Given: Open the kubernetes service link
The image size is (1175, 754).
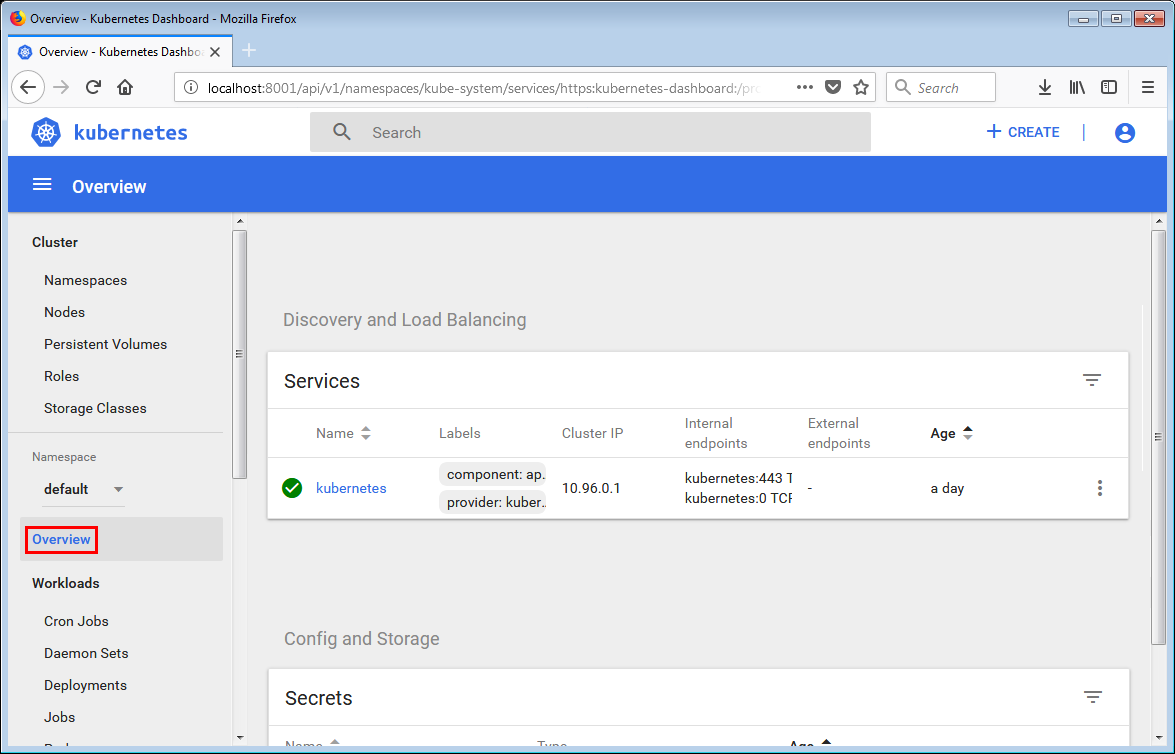Looking at the screenshot, I should click(351, 488).
